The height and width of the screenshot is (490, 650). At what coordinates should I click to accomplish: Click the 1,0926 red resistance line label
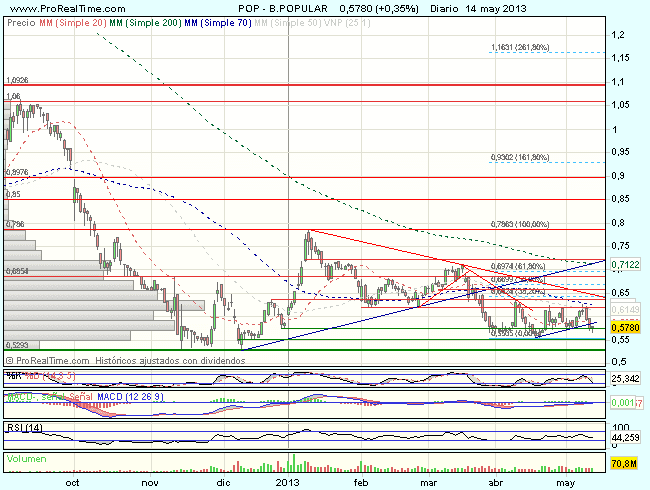pos(21,79)
